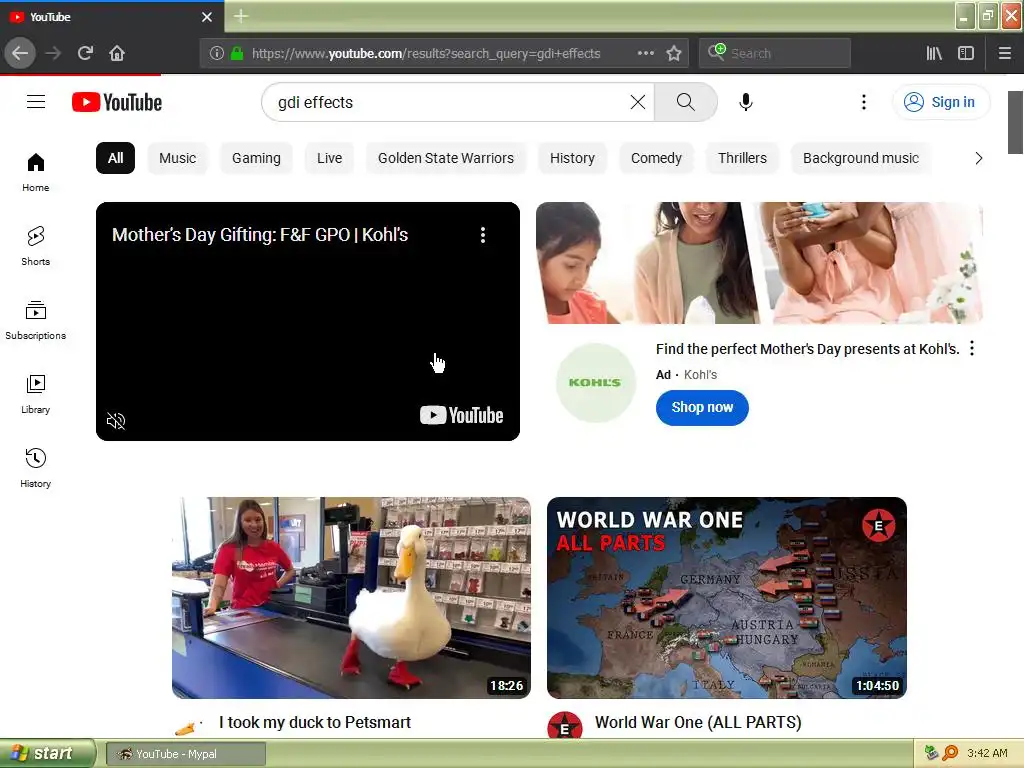The height and width of the screenshot is (768, 1024).
Task: Open the 'World War One (ALL PARTS)' title
Action: pyautogui.click(x=698, y=722)
